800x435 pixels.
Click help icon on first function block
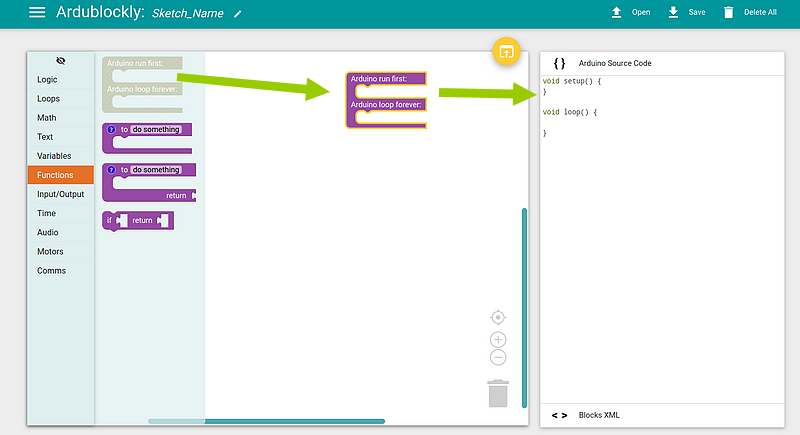tap(111, 130)
